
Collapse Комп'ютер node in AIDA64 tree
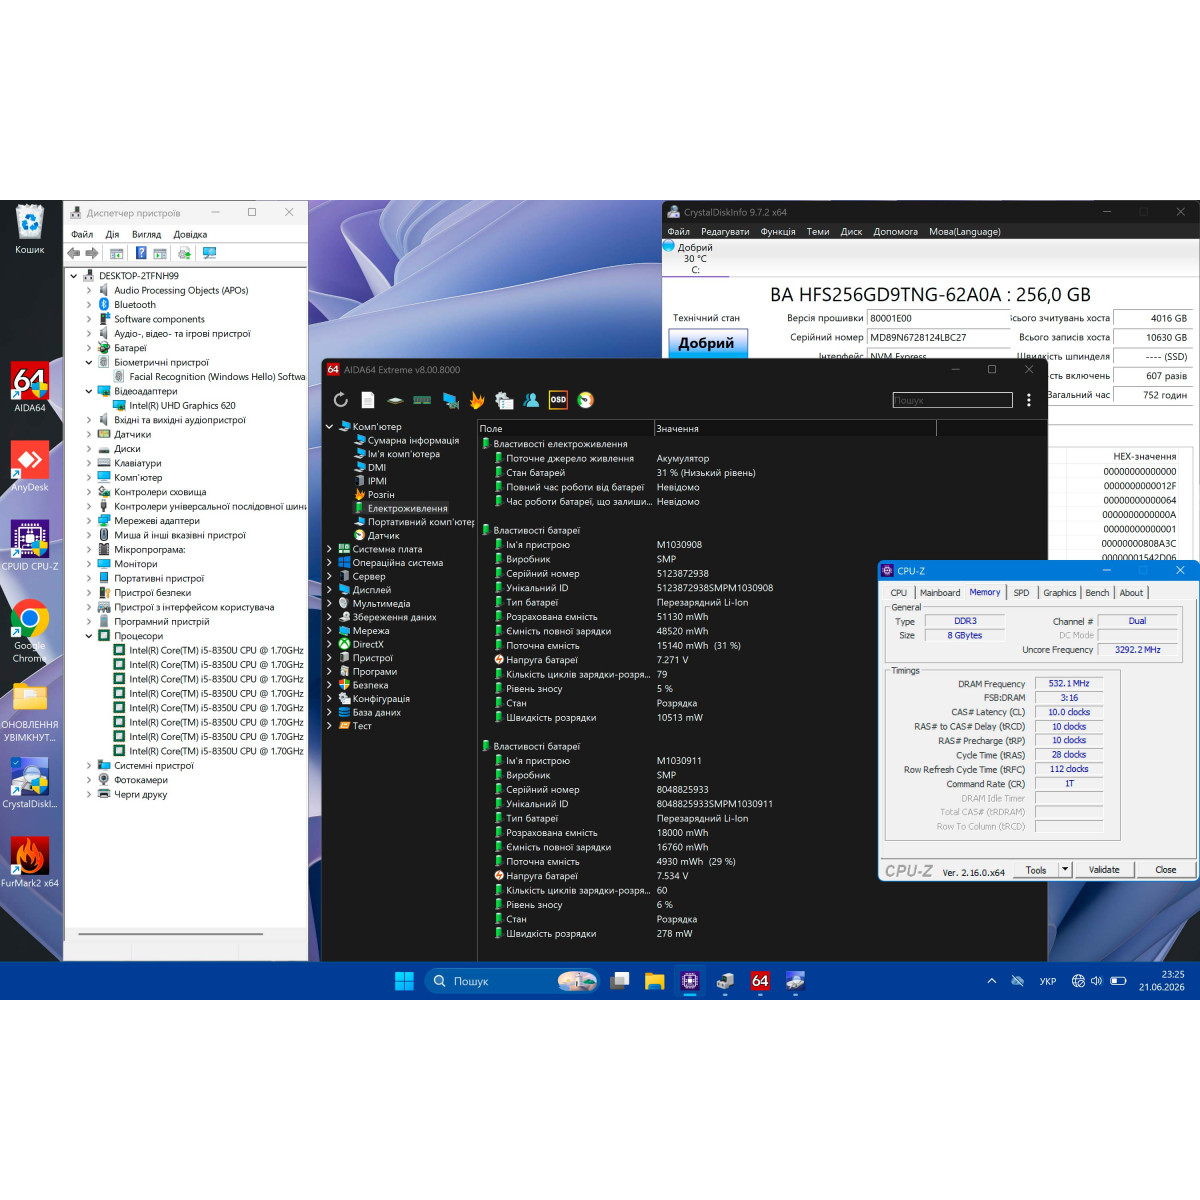point(329,427)
